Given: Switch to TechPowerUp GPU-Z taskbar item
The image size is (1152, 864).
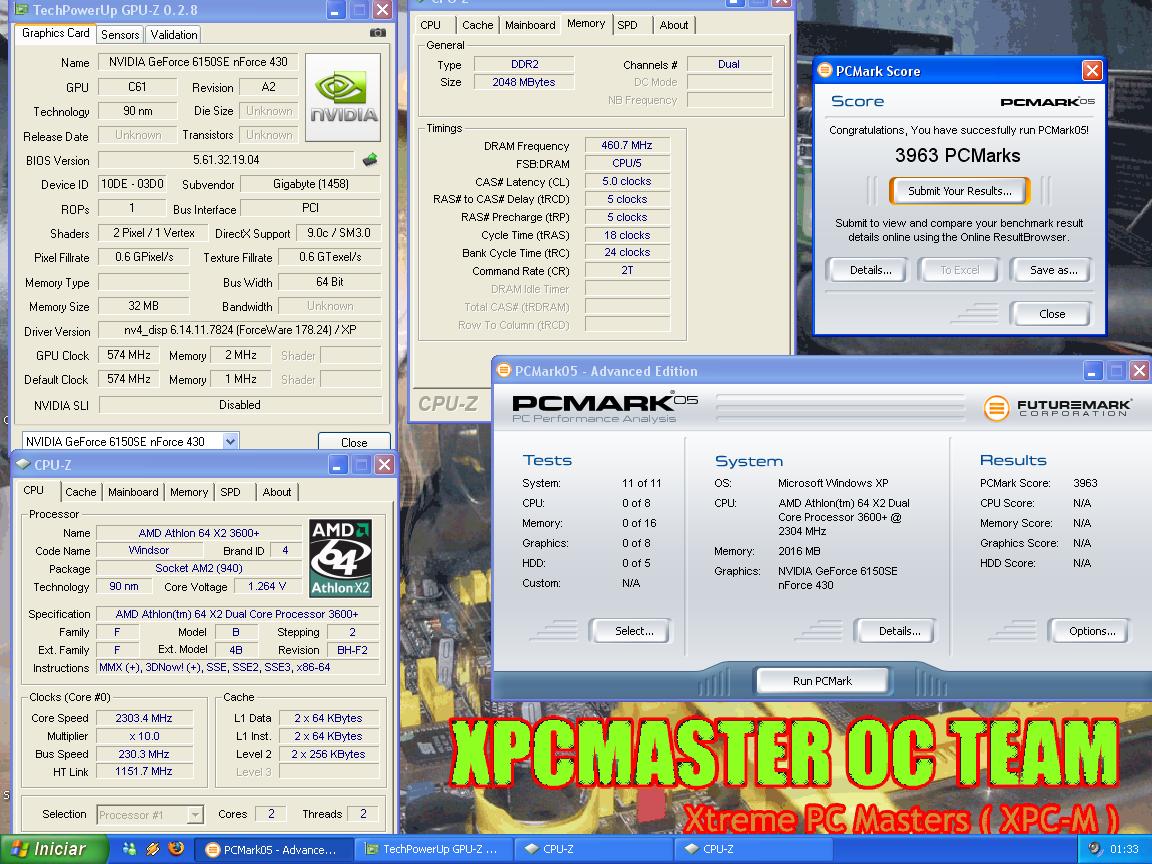Looking at the screenshot, I should click(433, 849).
